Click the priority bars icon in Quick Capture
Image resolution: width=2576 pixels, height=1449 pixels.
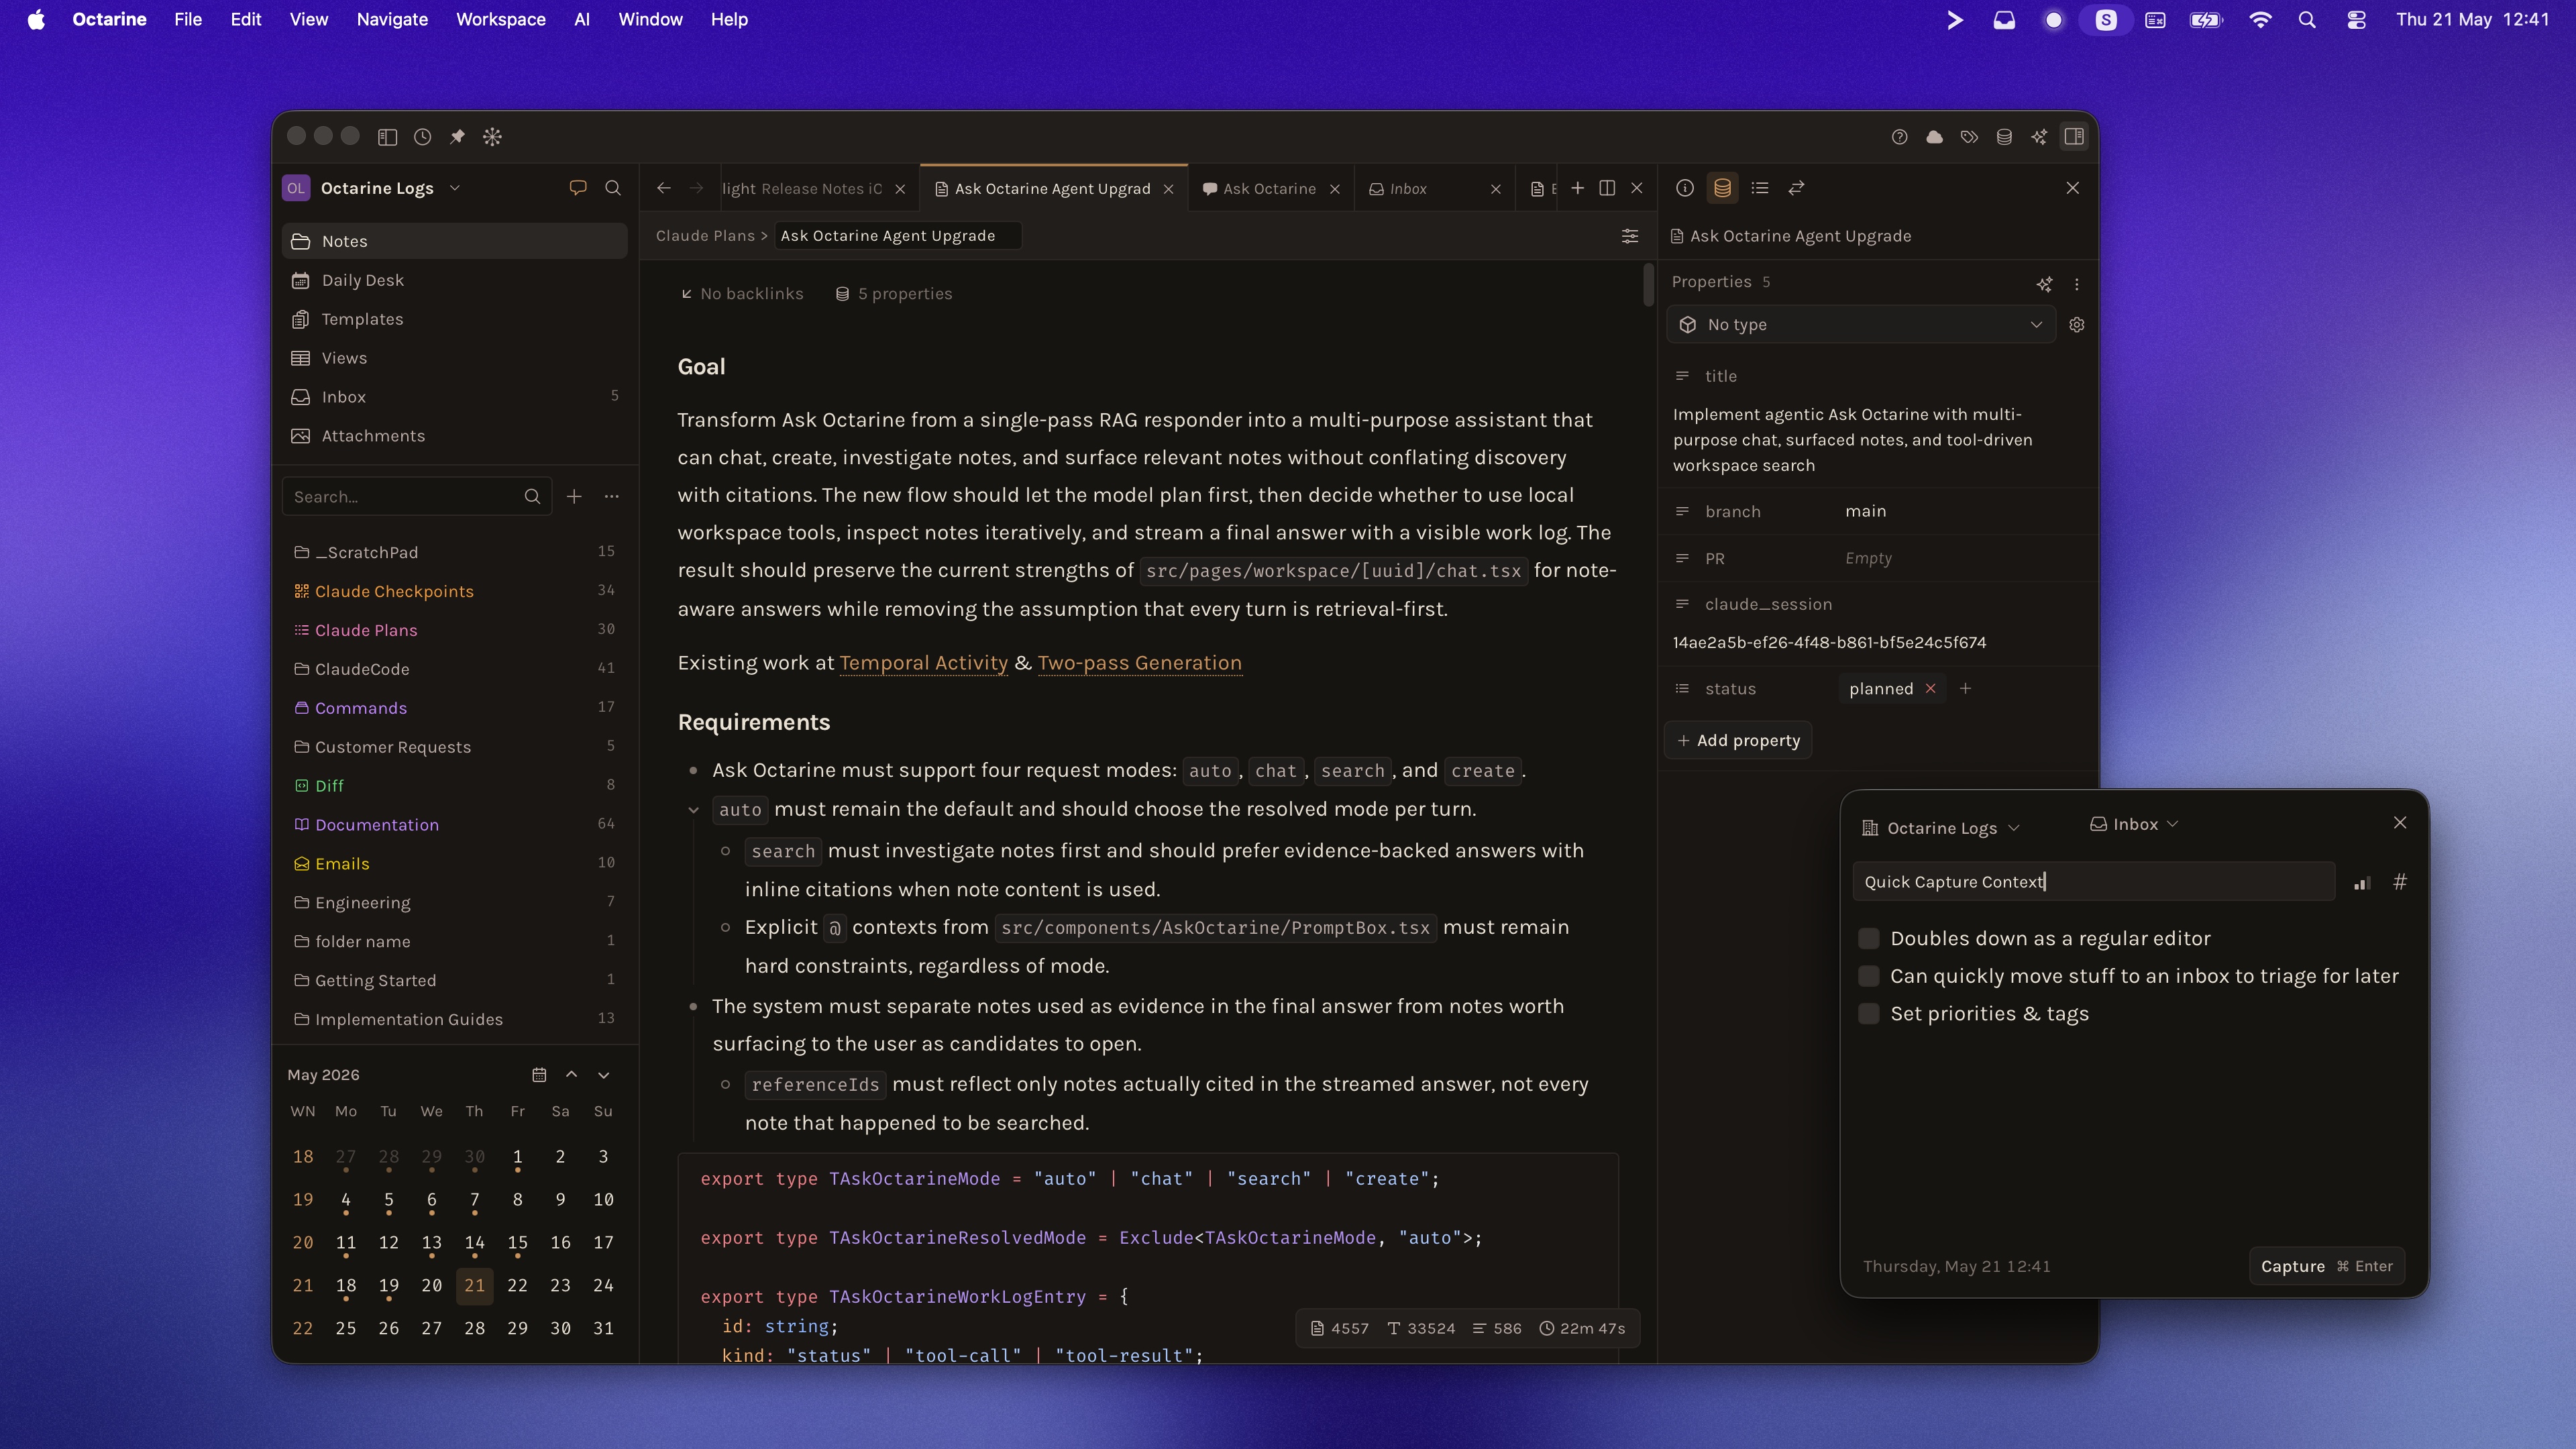coord(2362,883)
